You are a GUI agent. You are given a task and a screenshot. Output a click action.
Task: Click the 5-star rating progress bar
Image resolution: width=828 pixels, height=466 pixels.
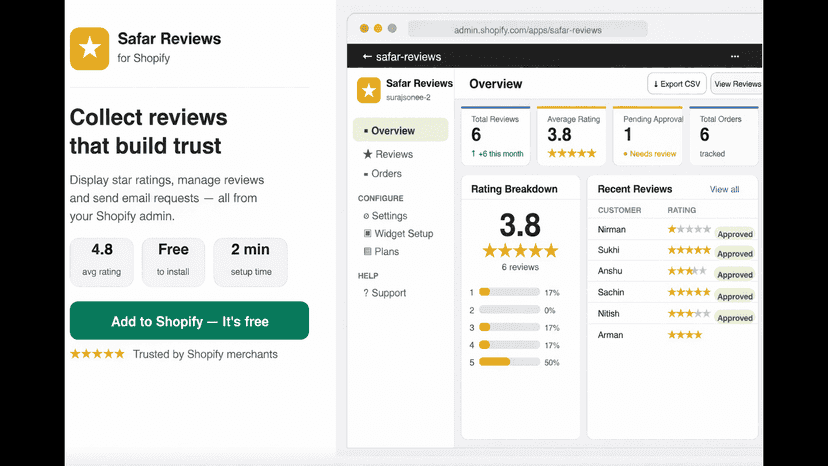pos(509,362)
